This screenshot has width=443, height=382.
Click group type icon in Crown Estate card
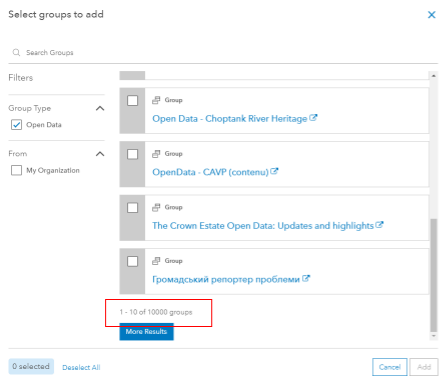156,207
